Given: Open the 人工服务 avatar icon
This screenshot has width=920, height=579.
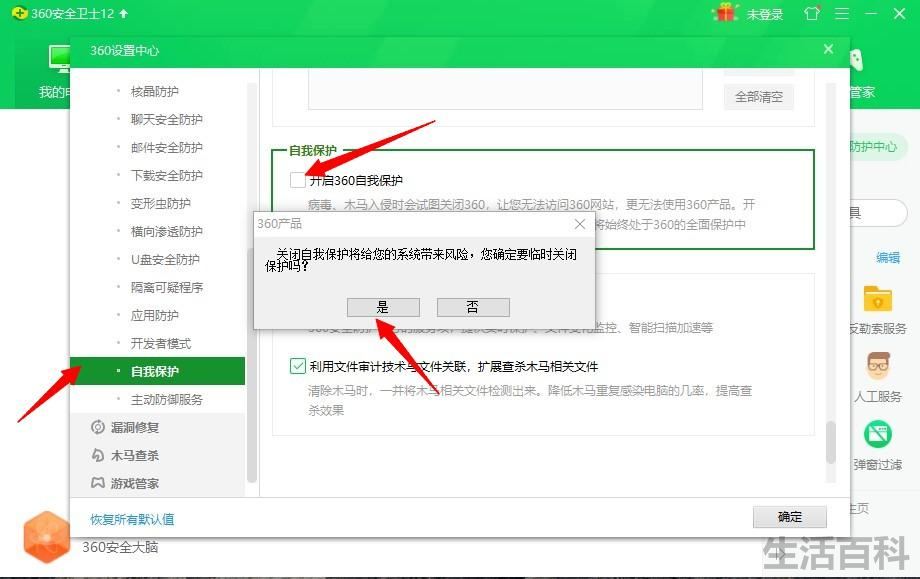Looking at the screenshot, I should pyautogui.click(x=878, y=367).
